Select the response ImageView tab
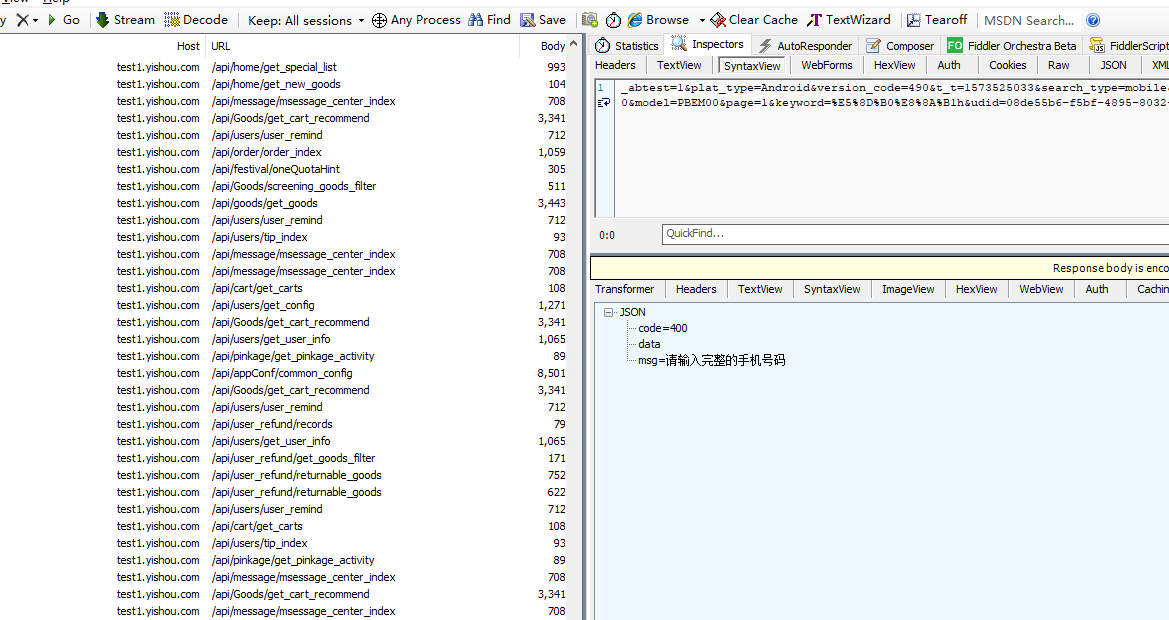The height and width of the screenshot is (620, 1169). 908,289
